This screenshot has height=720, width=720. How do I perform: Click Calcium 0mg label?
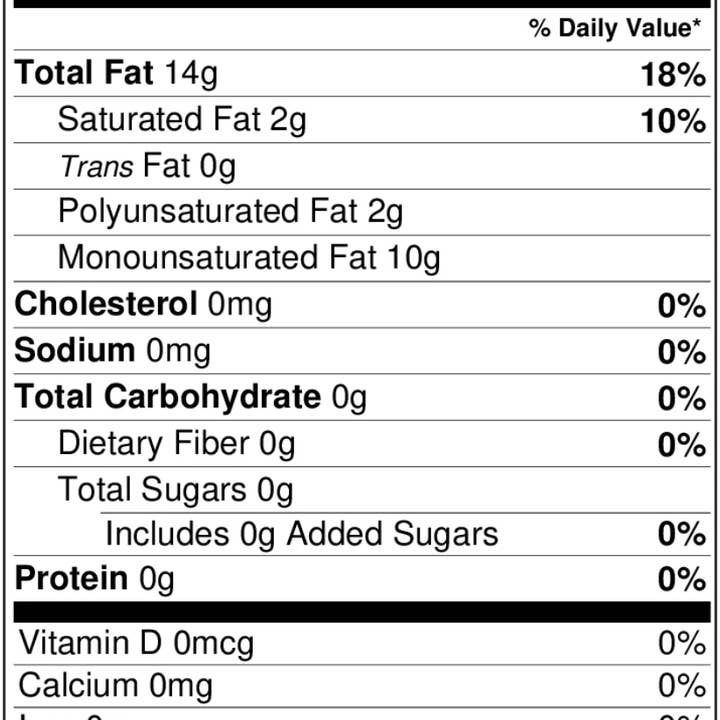(x=115, y=686)
